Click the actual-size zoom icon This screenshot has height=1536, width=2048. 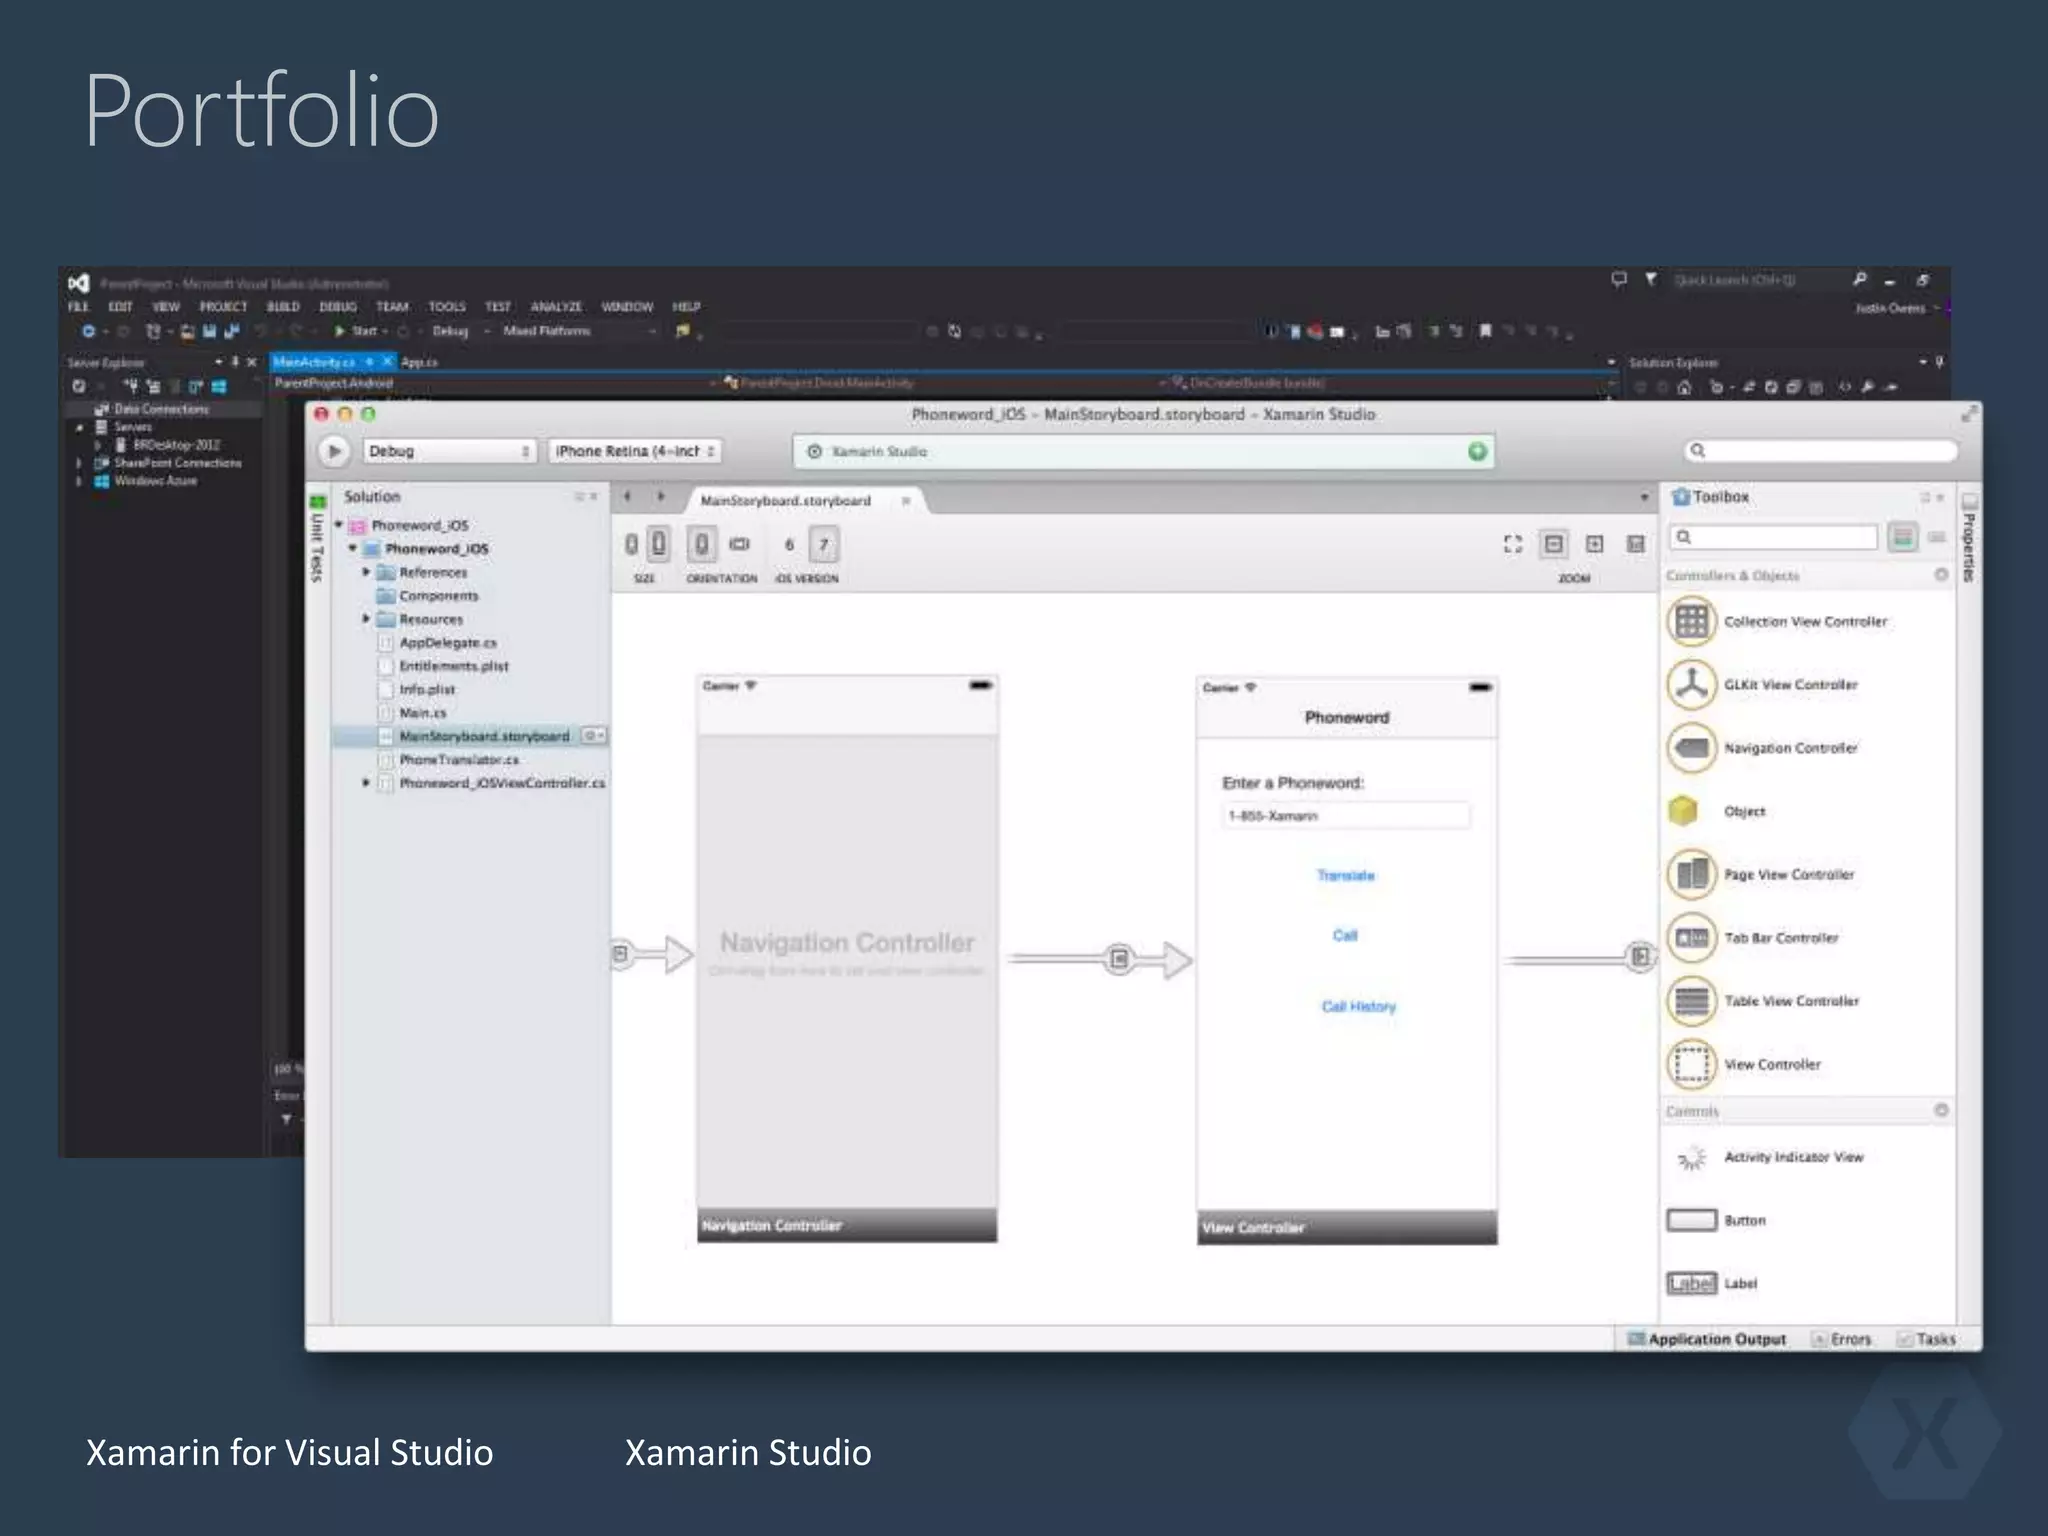[1636, 544]
